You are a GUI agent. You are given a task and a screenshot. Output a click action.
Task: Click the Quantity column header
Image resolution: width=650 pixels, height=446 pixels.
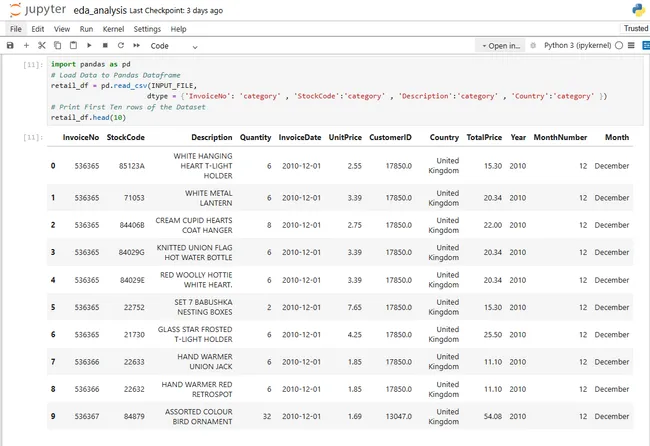pos(255,137)
